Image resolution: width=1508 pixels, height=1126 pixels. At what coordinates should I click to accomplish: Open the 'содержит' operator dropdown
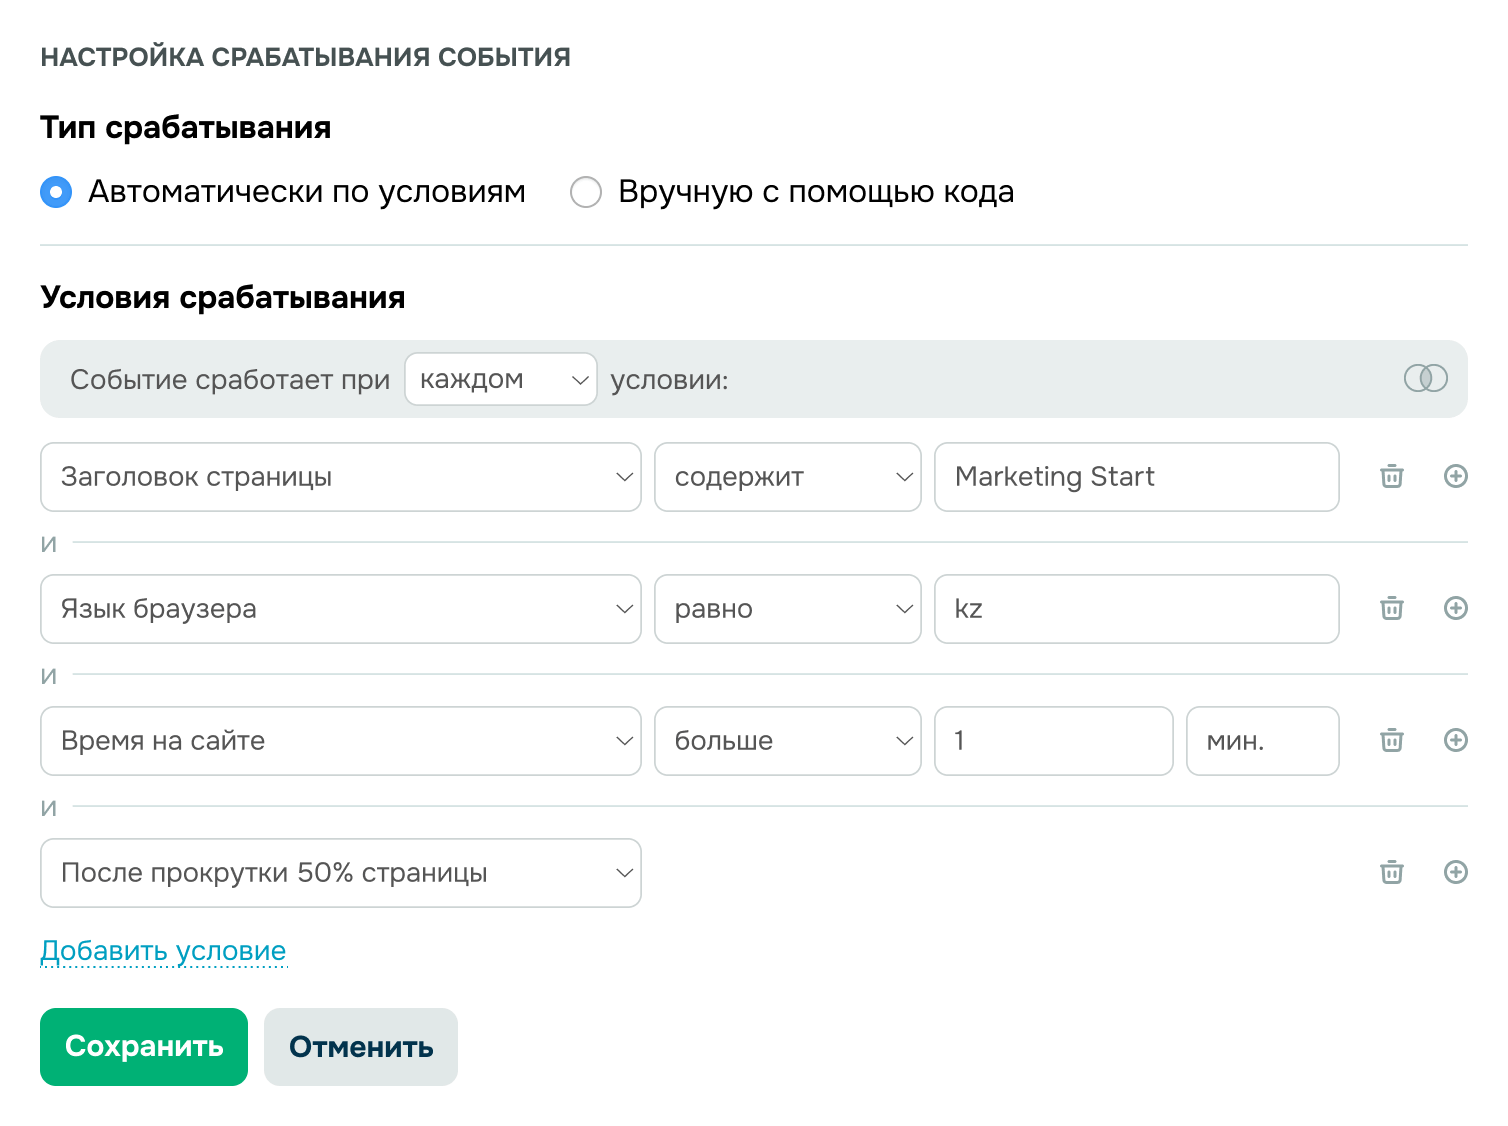pyautogui.click(x=787, y=477)
